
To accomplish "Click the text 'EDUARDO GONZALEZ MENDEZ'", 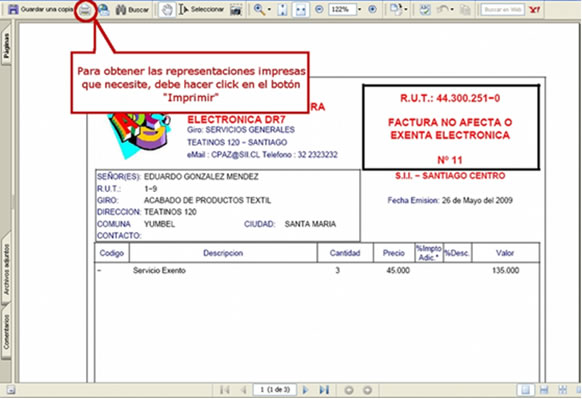I will pyautogui.click(x=201, y=177).
